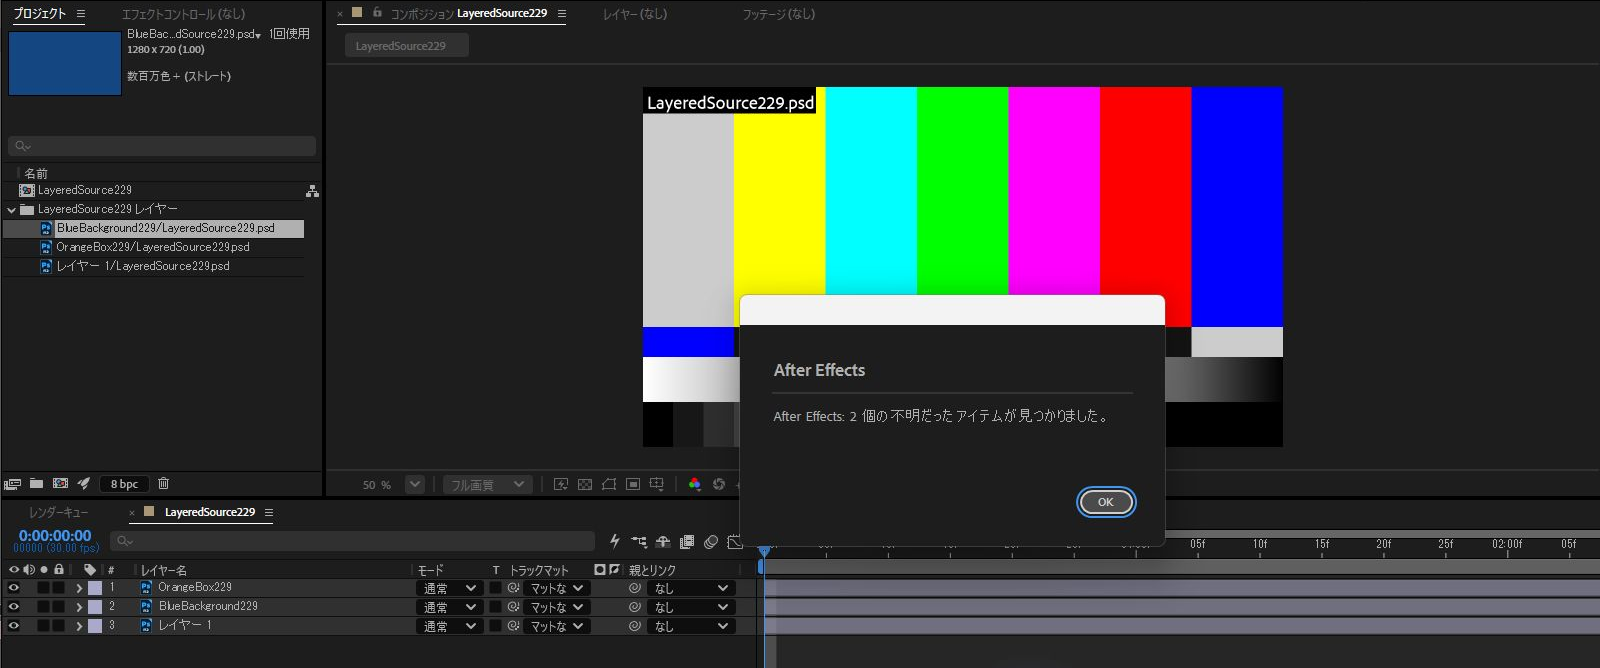This screenshot has width=1600, height=668.
Task: Toggle the shy layers switch in timeline
Action: (663, 542)
